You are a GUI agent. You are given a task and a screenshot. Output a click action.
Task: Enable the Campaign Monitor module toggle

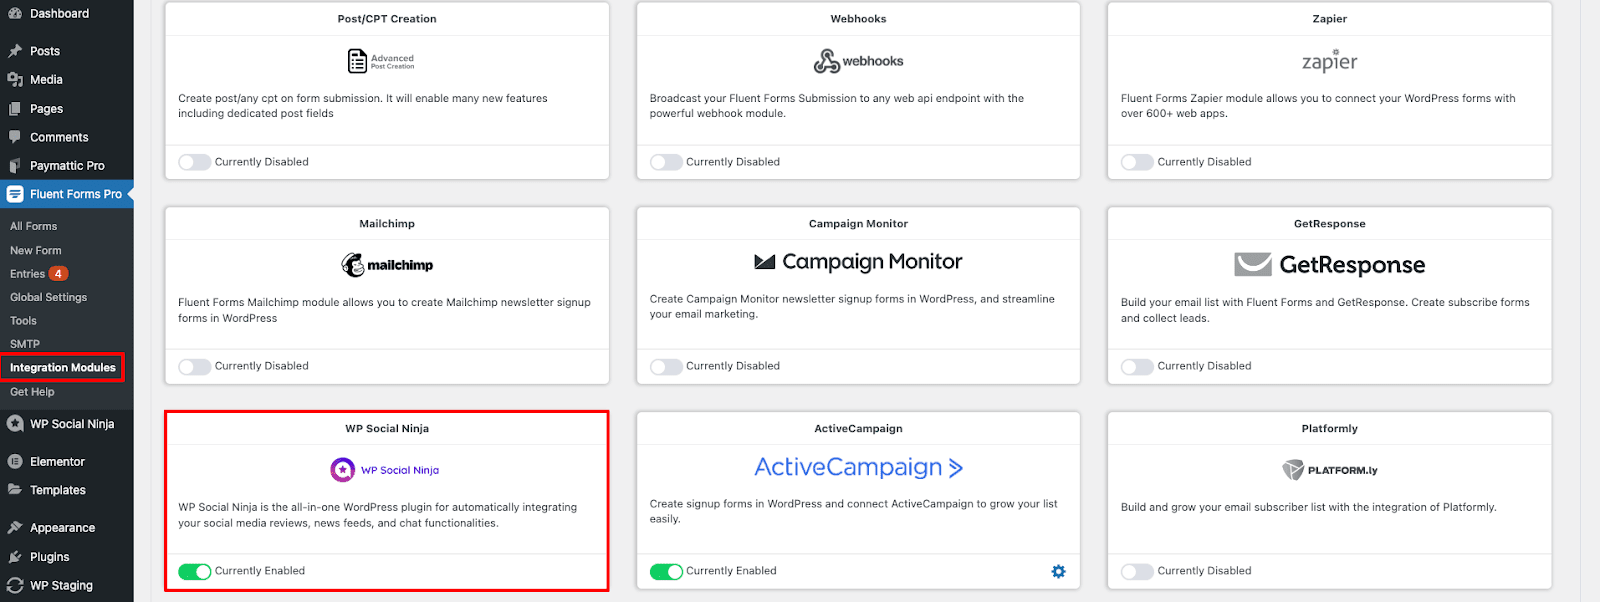(666, 367)
